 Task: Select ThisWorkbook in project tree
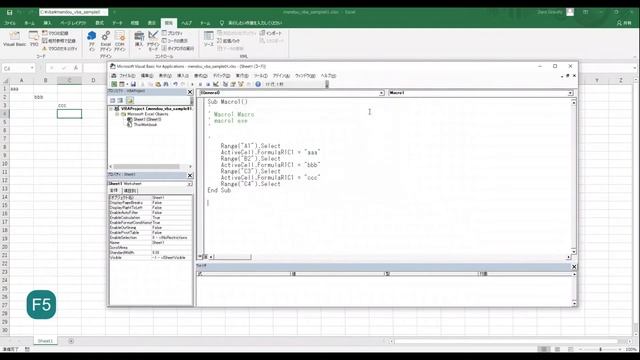click(x=142, y=124)
